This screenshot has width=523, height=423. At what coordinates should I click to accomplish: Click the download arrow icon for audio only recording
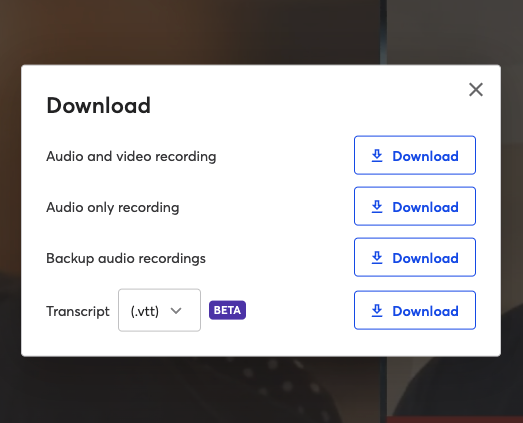coord(377,207)
